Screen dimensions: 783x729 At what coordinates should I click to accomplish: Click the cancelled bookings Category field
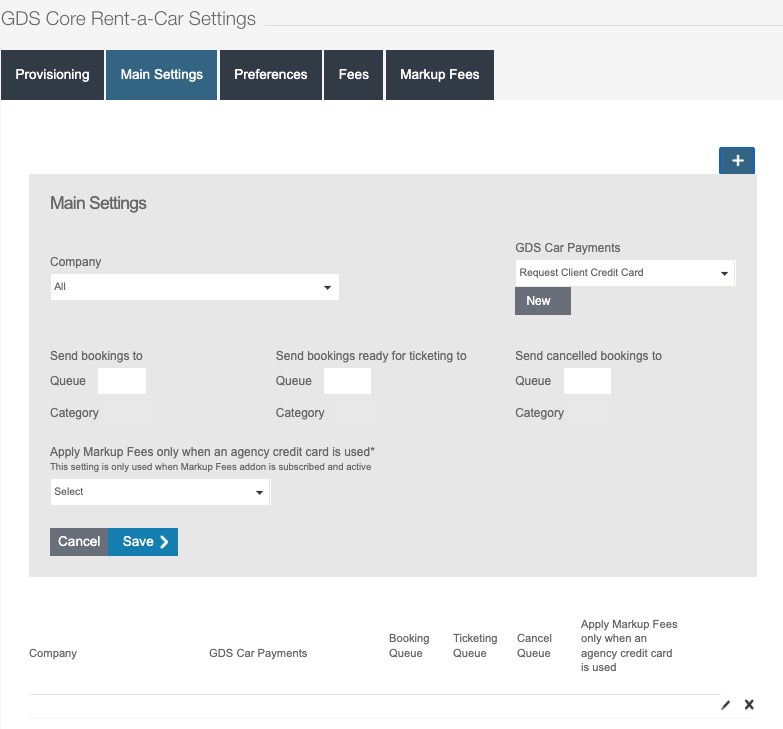click(x=592, y=413)
